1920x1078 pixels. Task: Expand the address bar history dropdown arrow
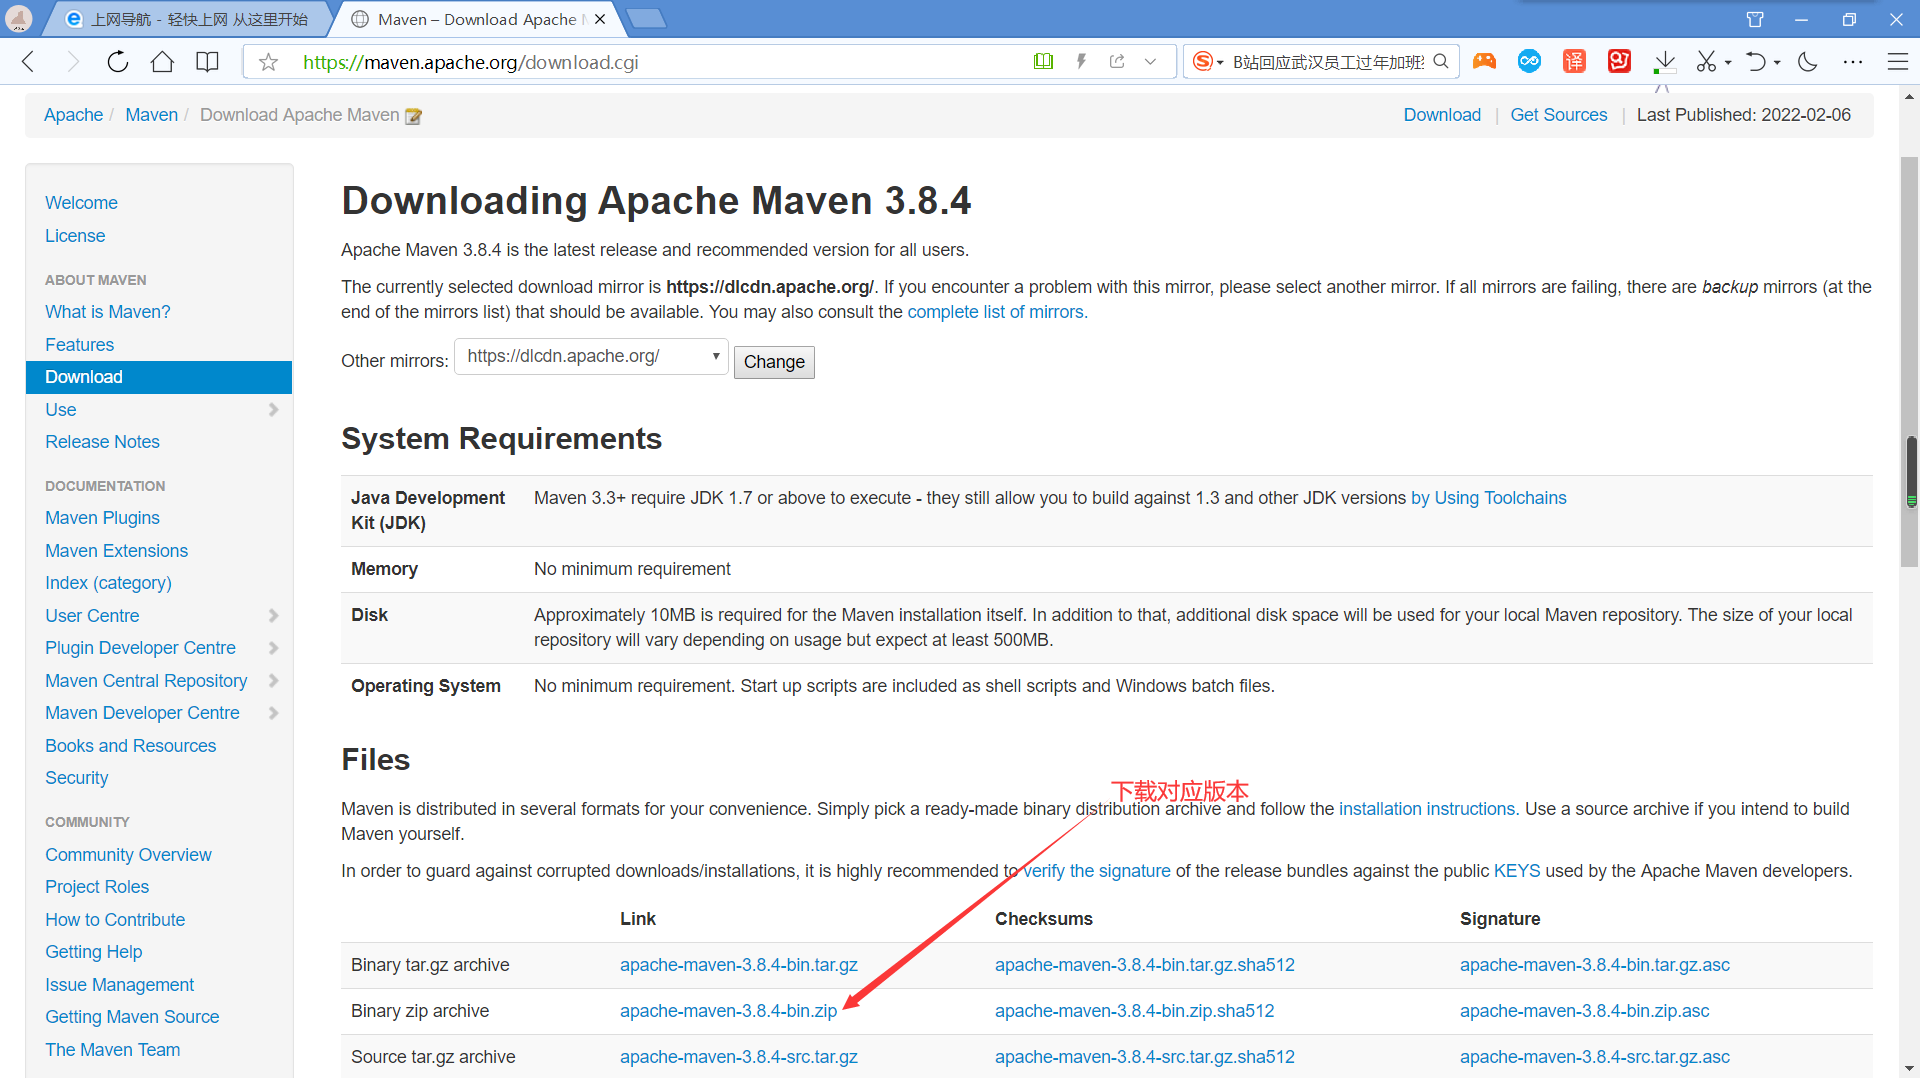1151,62
